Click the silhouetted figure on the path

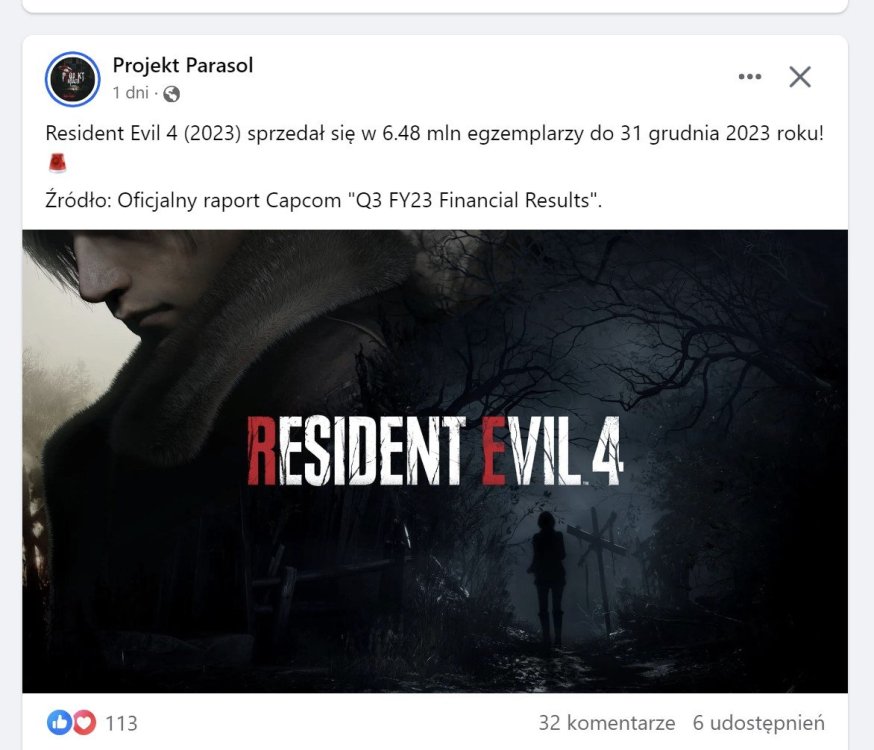pyautogui.click(x=549, y=577)
